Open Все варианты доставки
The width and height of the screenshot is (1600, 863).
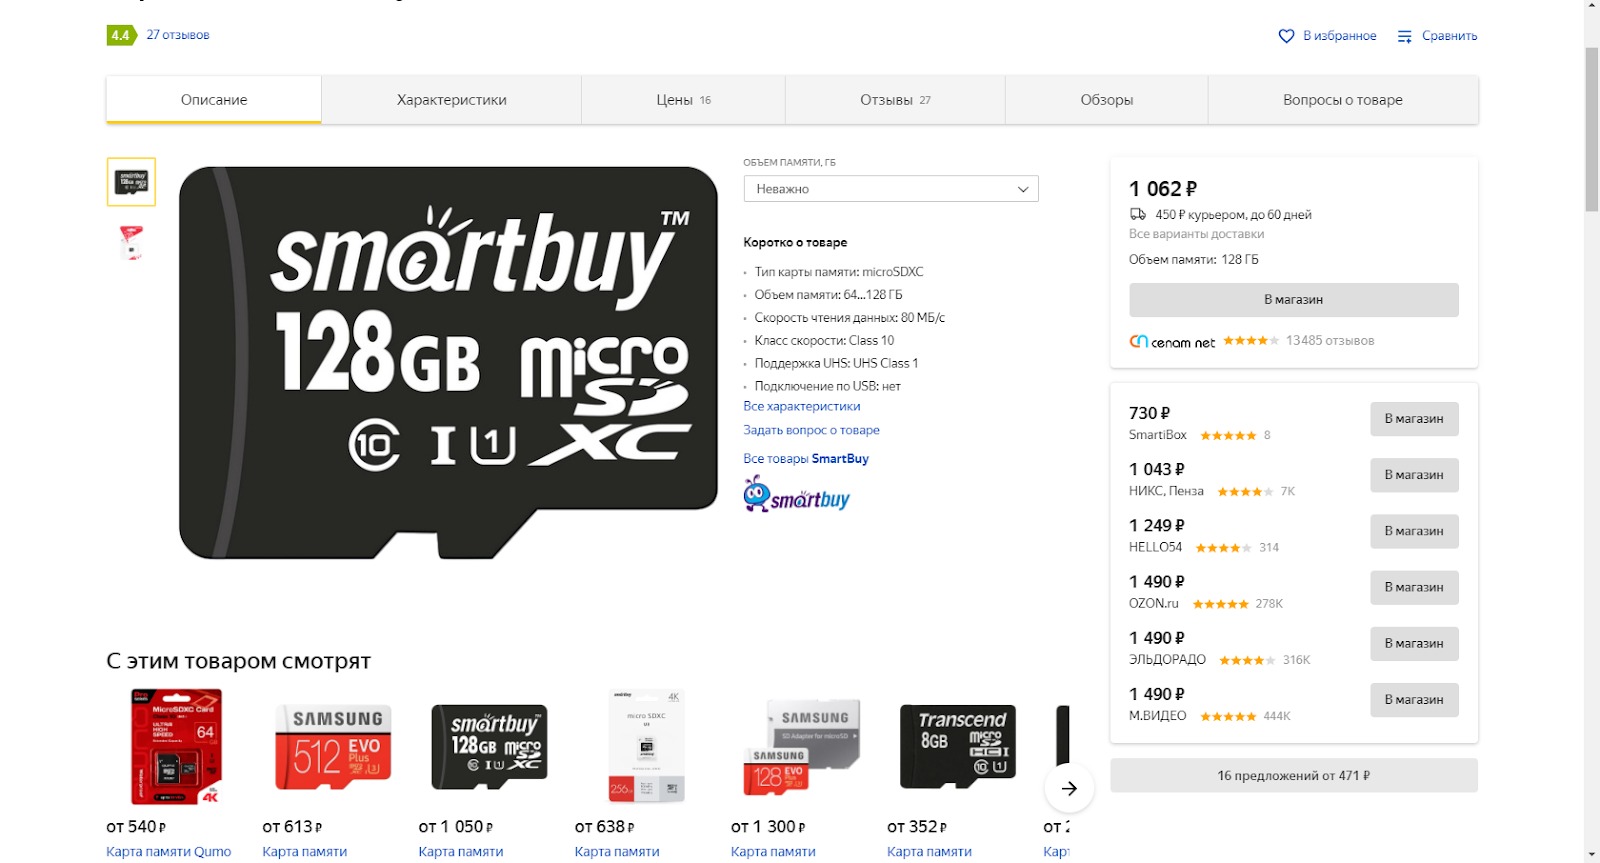[x=1196, y=234]
